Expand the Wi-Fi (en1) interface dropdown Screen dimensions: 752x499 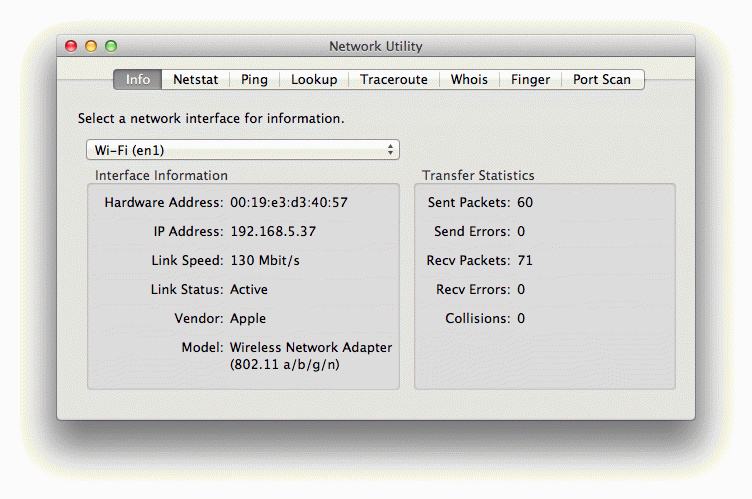point(242,150)
